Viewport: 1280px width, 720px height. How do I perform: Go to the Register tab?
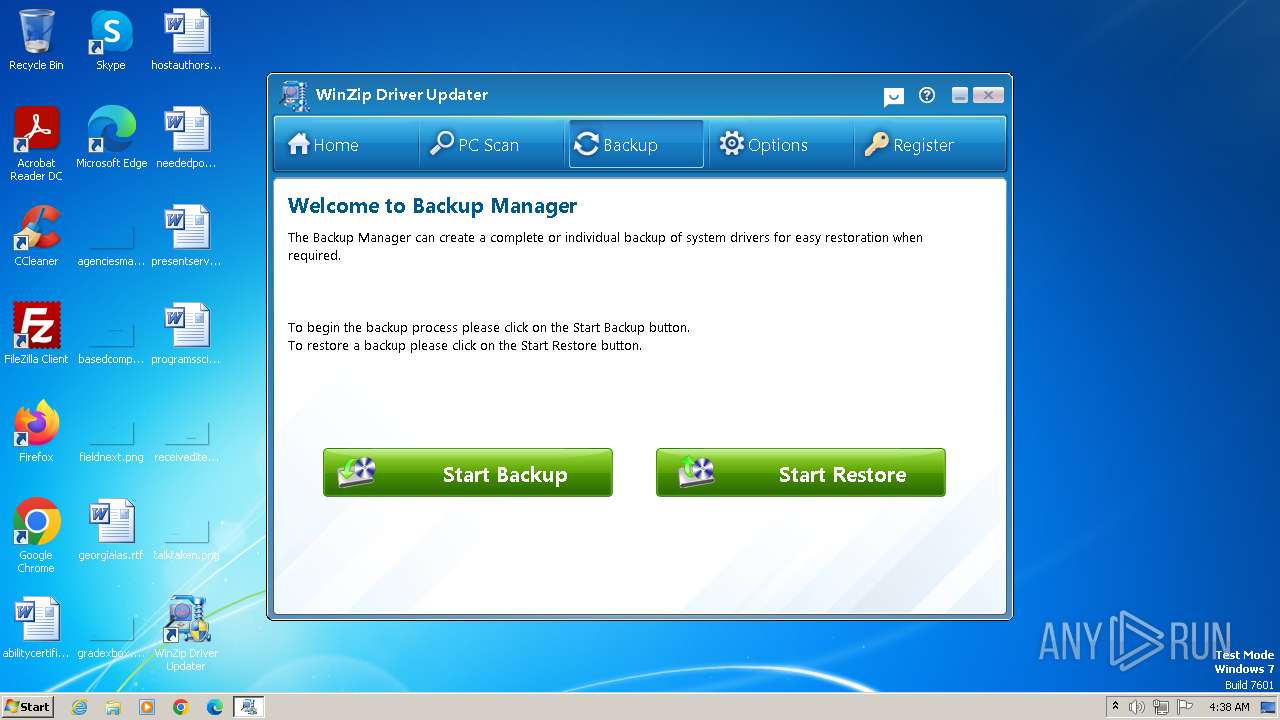click(x=929, y=144)
